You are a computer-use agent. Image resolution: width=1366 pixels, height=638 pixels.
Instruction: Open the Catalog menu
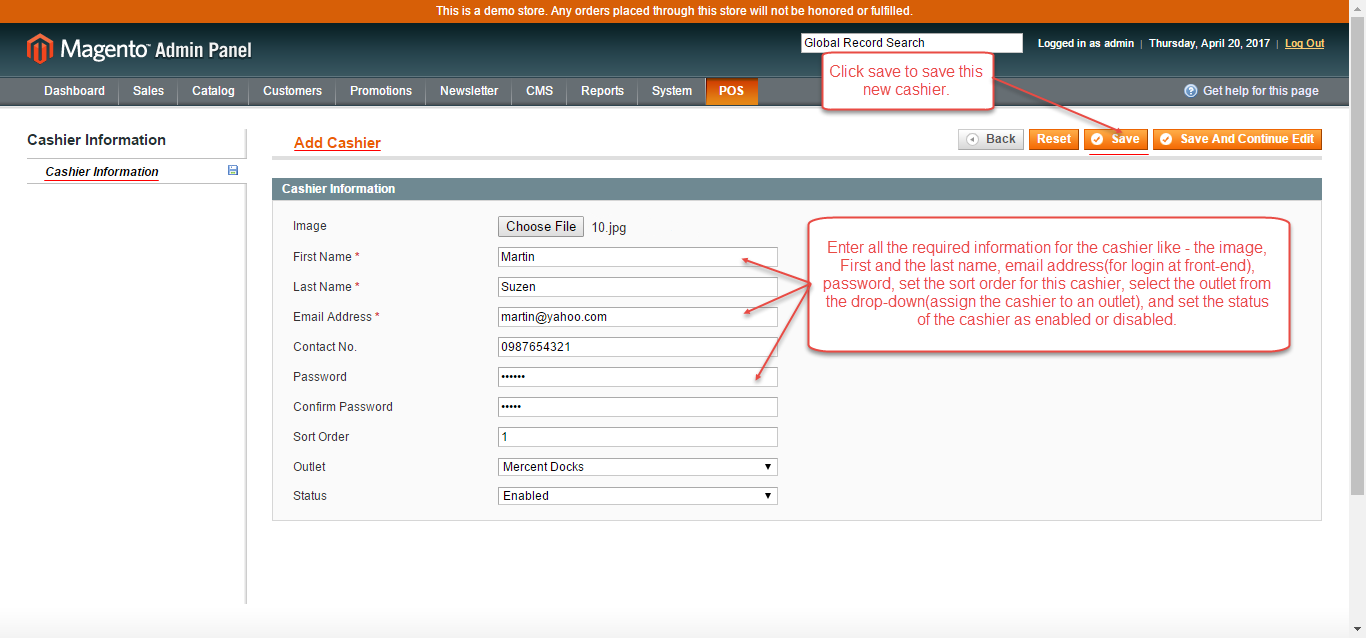pos(213,91)
